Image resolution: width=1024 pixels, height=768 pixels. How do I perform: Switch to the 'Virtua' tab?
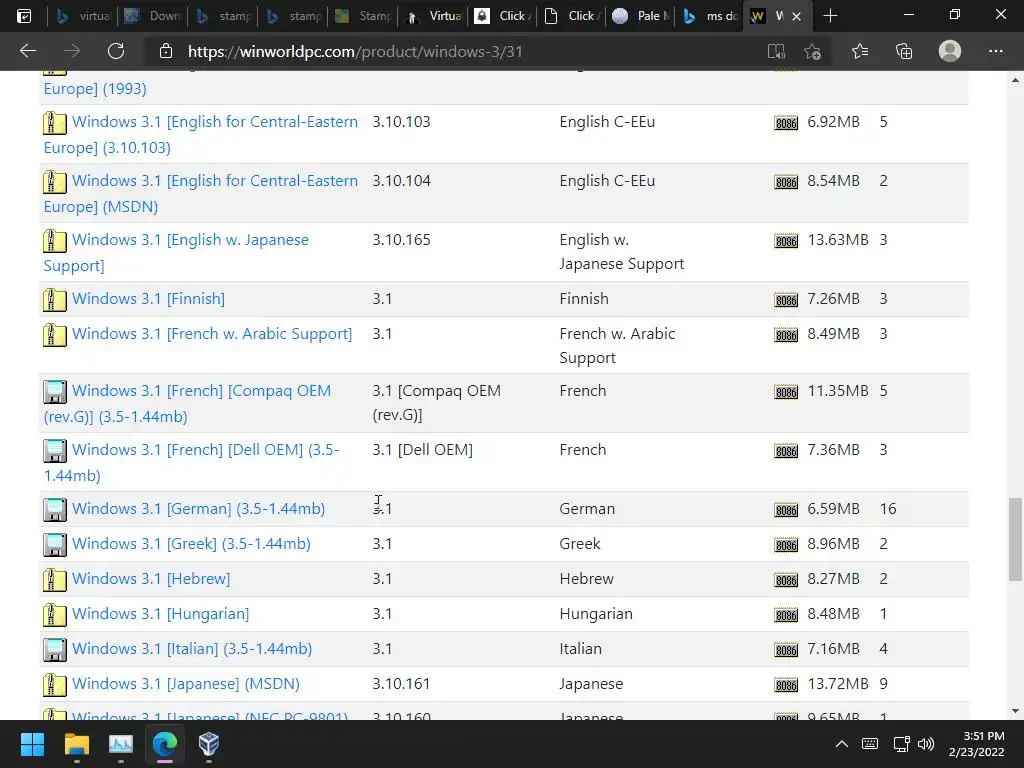click(433, 16)
